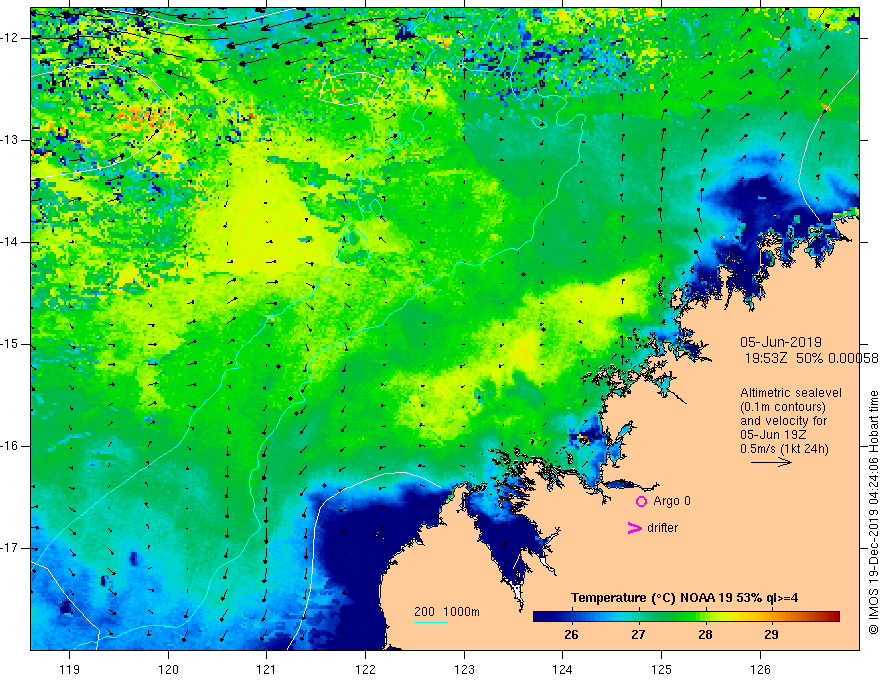The image size is (880, 680).
Task: Click the "Argo 0" legend label
Action: (672, 501)
